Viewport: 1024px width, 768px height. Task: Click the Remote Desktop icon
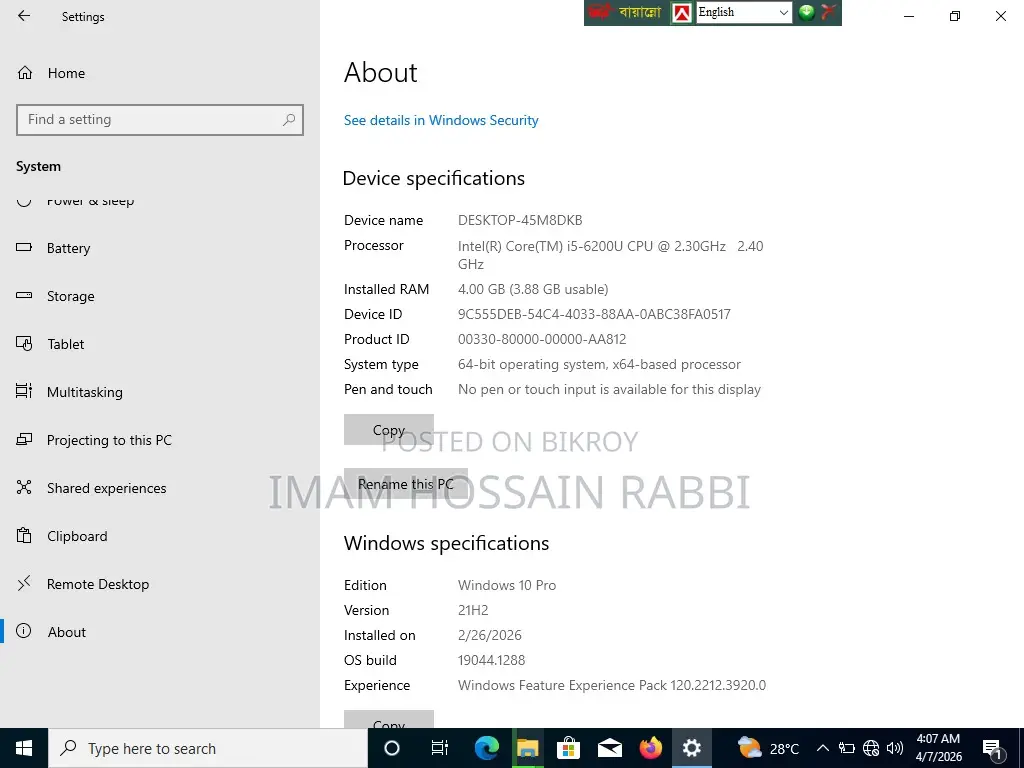pos(24,583)
